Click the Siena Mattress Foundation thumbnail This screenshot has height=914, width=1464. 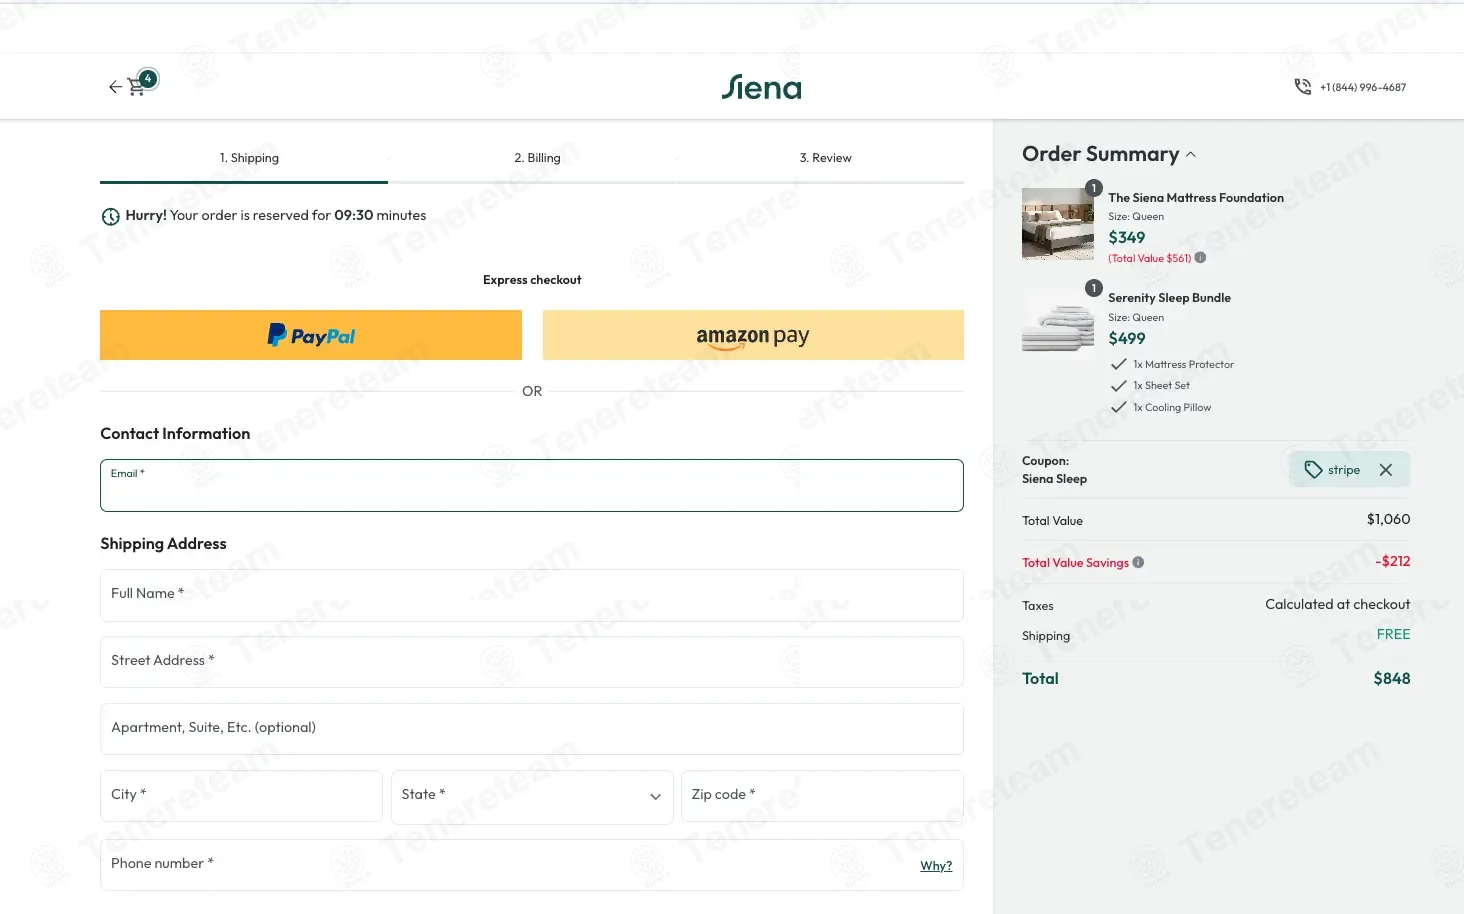pos(1058,224)
